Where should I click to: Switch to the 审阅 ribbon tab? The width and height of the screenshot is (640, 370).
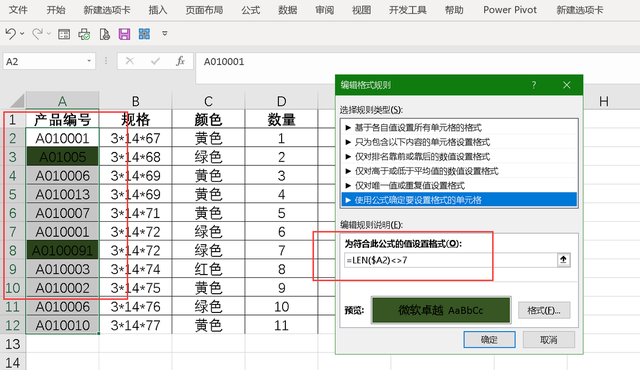point(324,10)
